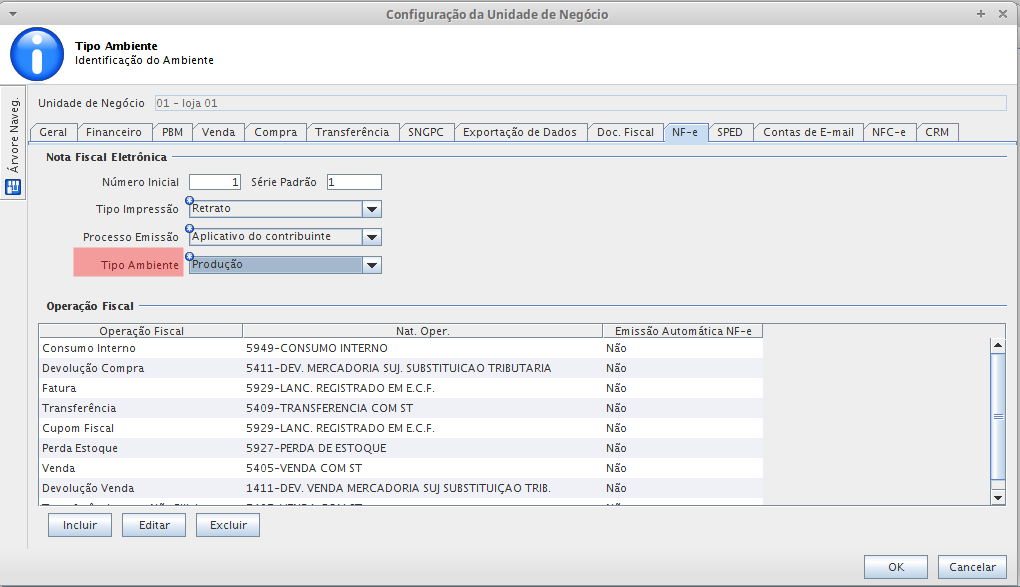Viewport: 1020px width, 587px height.
Task: Open the Produção combo box
Action: click(285, 265)
